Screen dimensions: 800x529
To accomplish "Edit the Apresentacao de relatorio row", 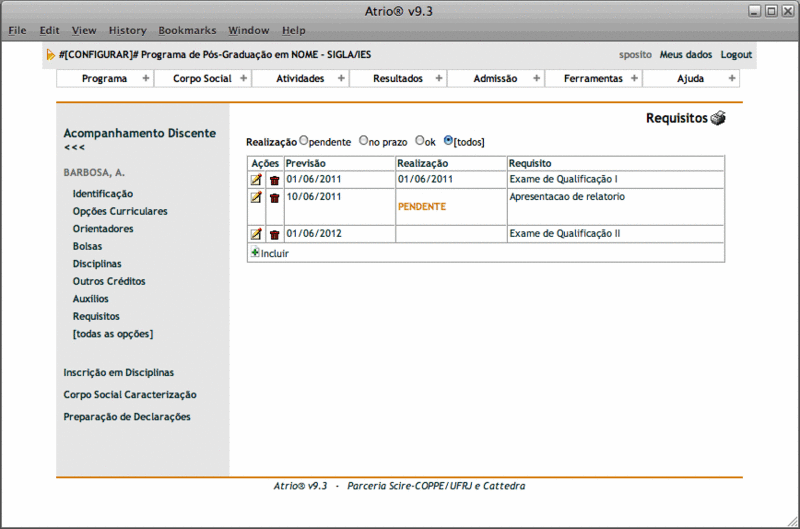I will coord(256,197).
